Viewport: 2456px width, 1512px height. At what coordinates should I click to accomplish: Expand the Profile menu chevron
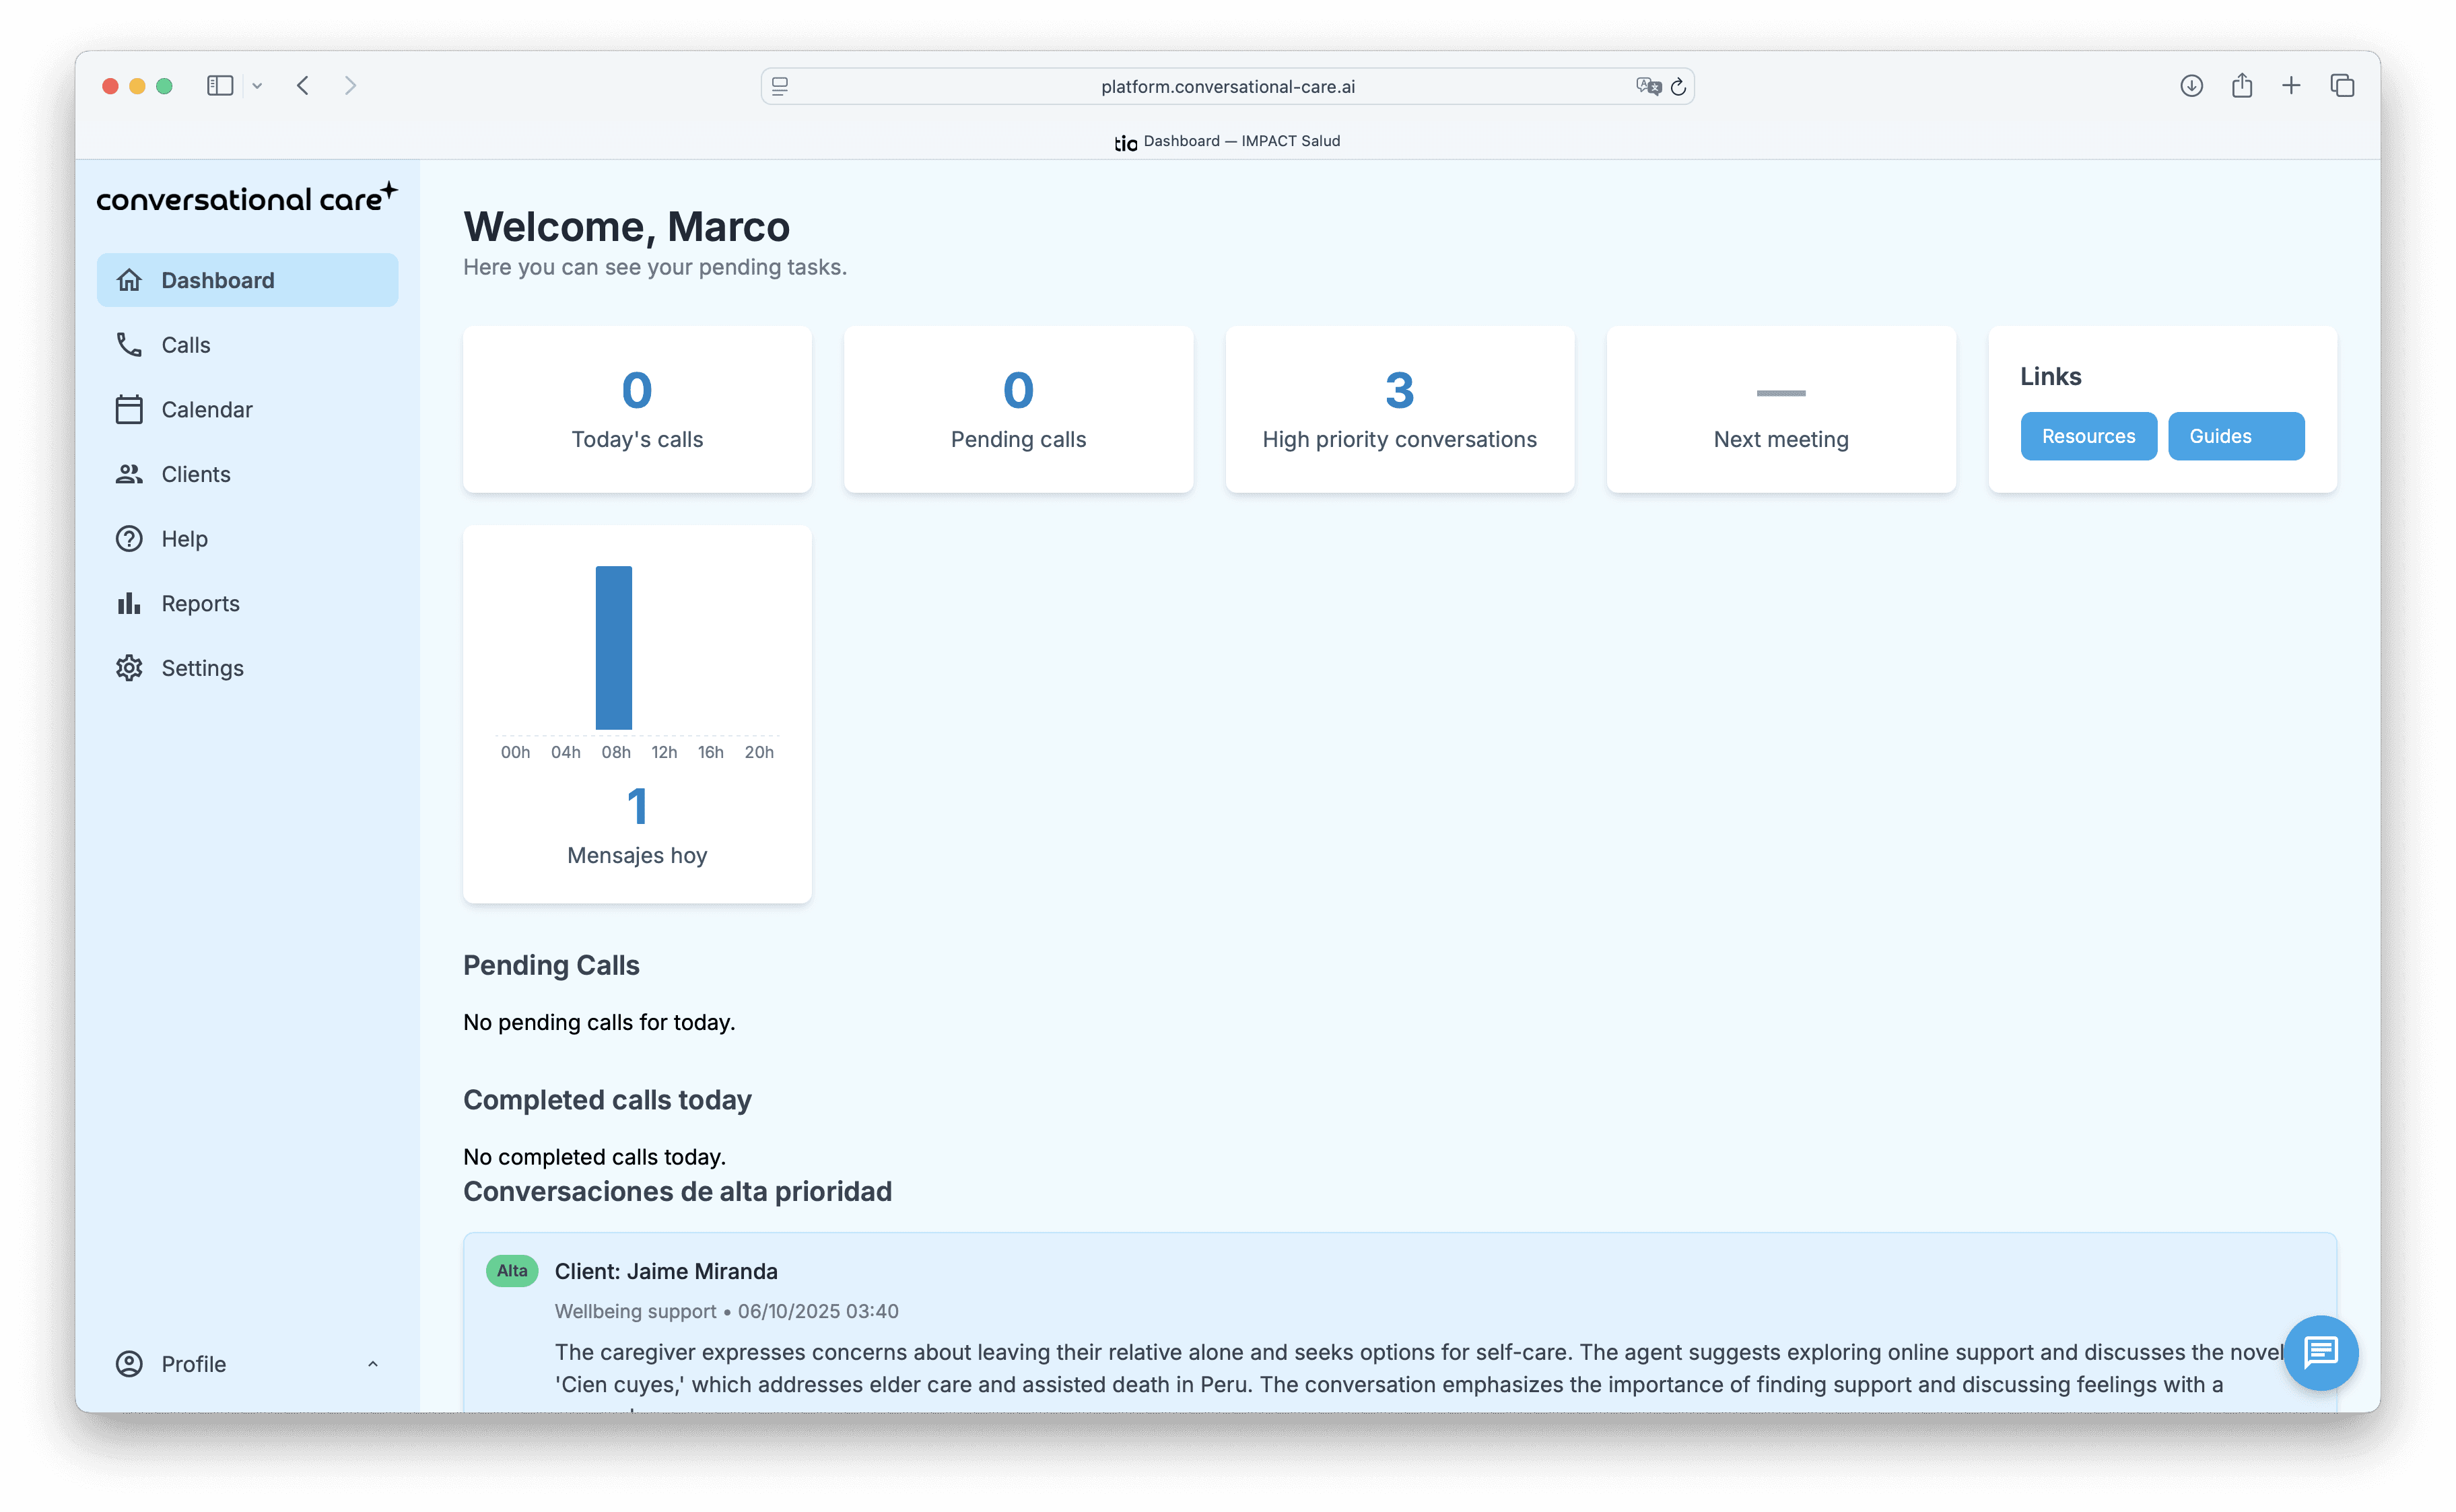point(373,1364)
